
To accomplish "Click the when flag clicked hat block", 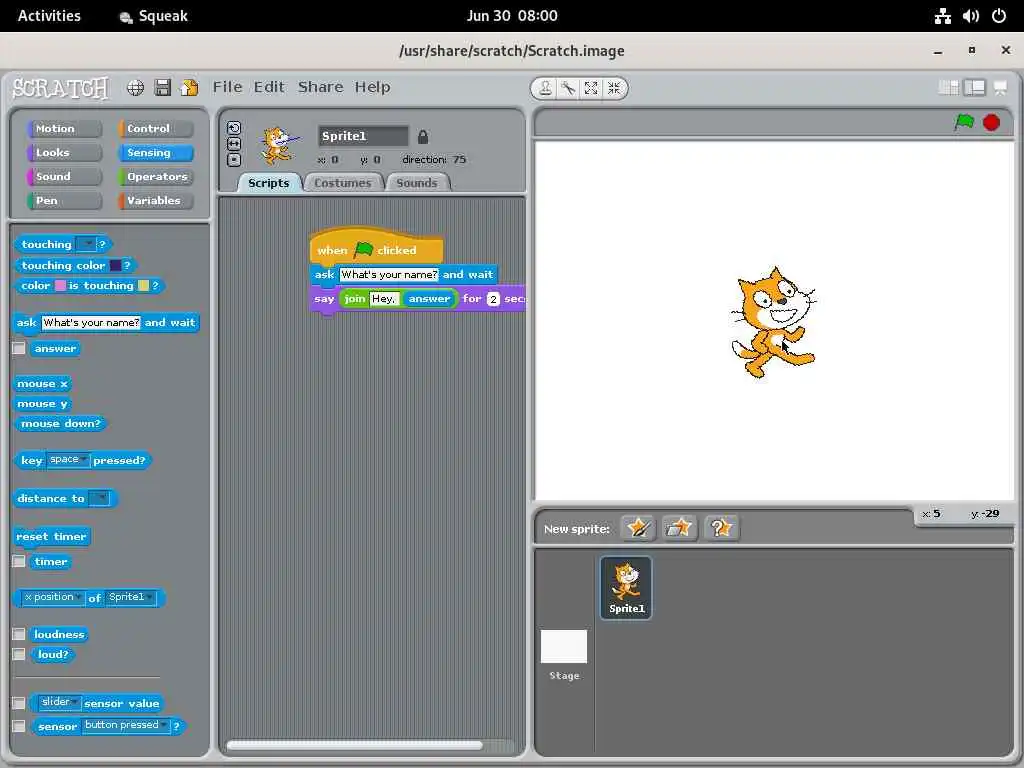I will tap(377, 248).
